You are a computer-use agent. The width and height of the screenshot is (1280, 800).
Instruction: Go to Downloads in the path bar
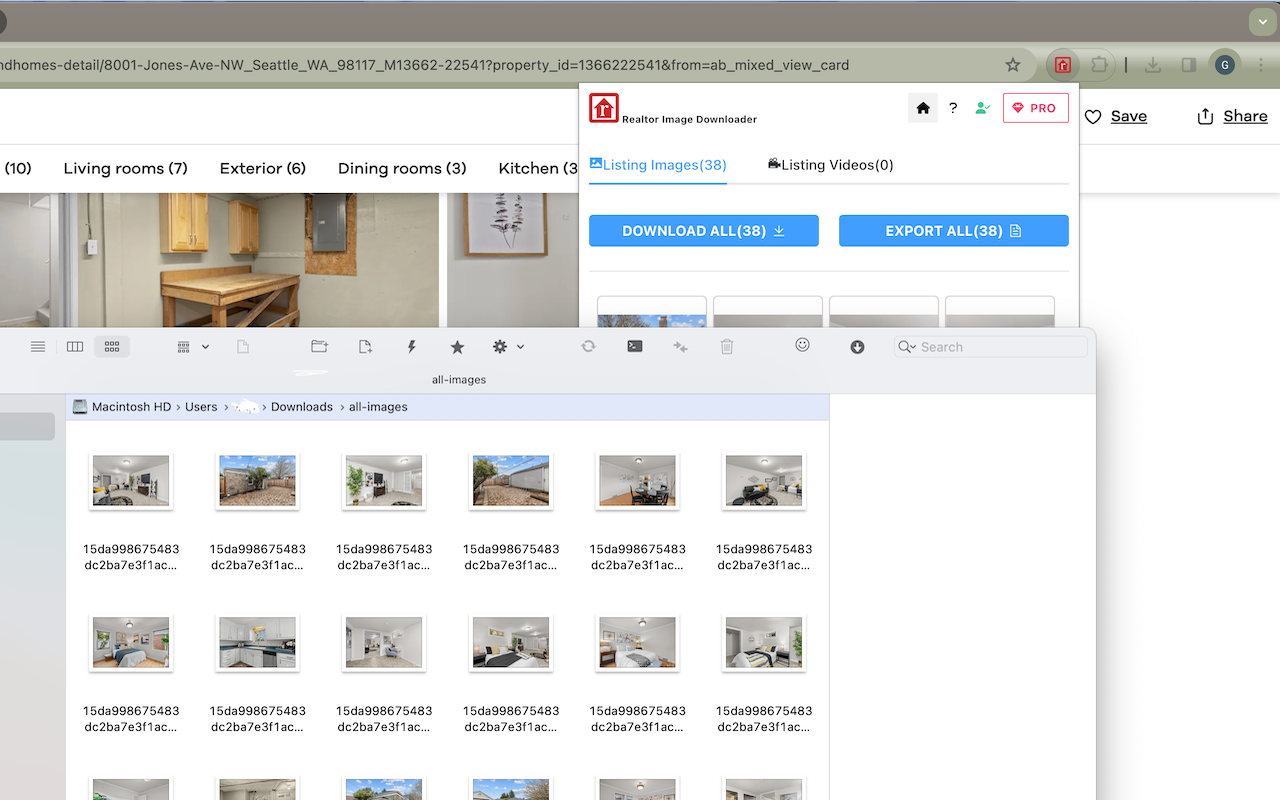click(x=302, y=407)
